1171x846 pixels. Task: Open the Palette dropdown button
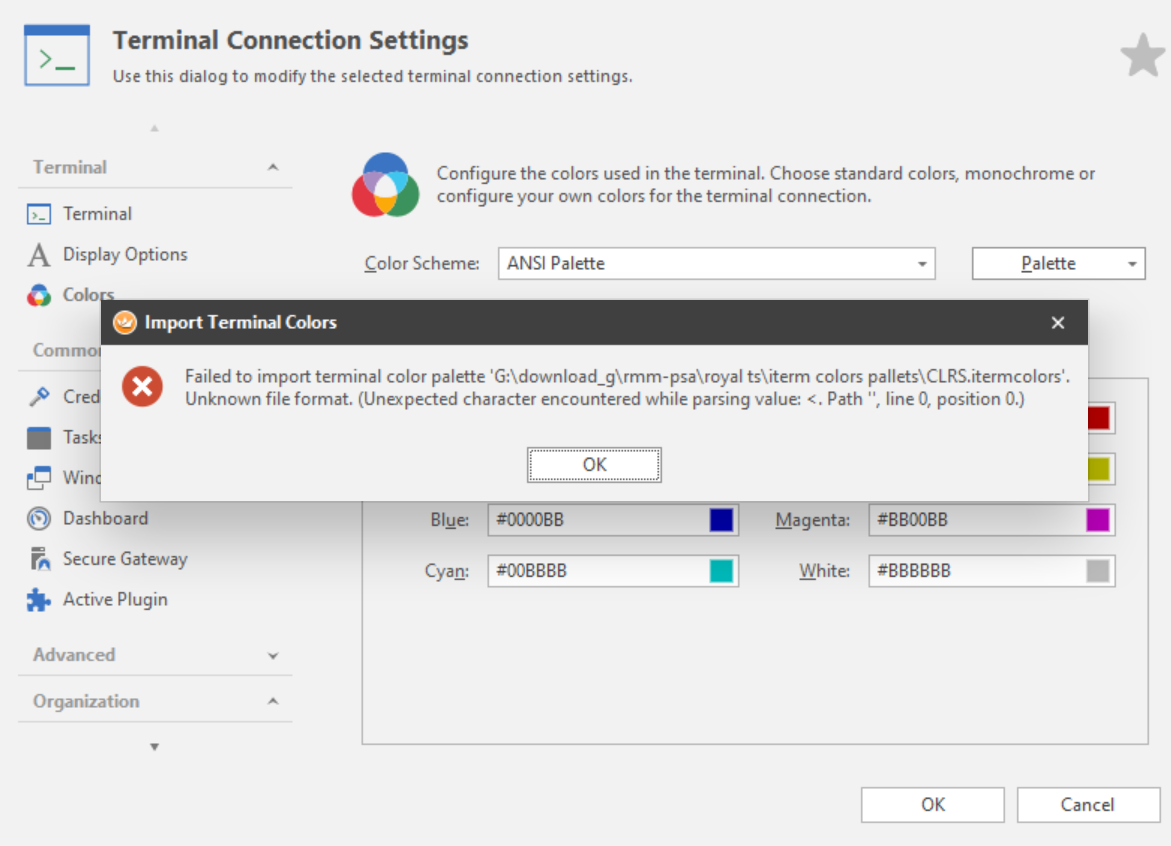coord(1132,264)
